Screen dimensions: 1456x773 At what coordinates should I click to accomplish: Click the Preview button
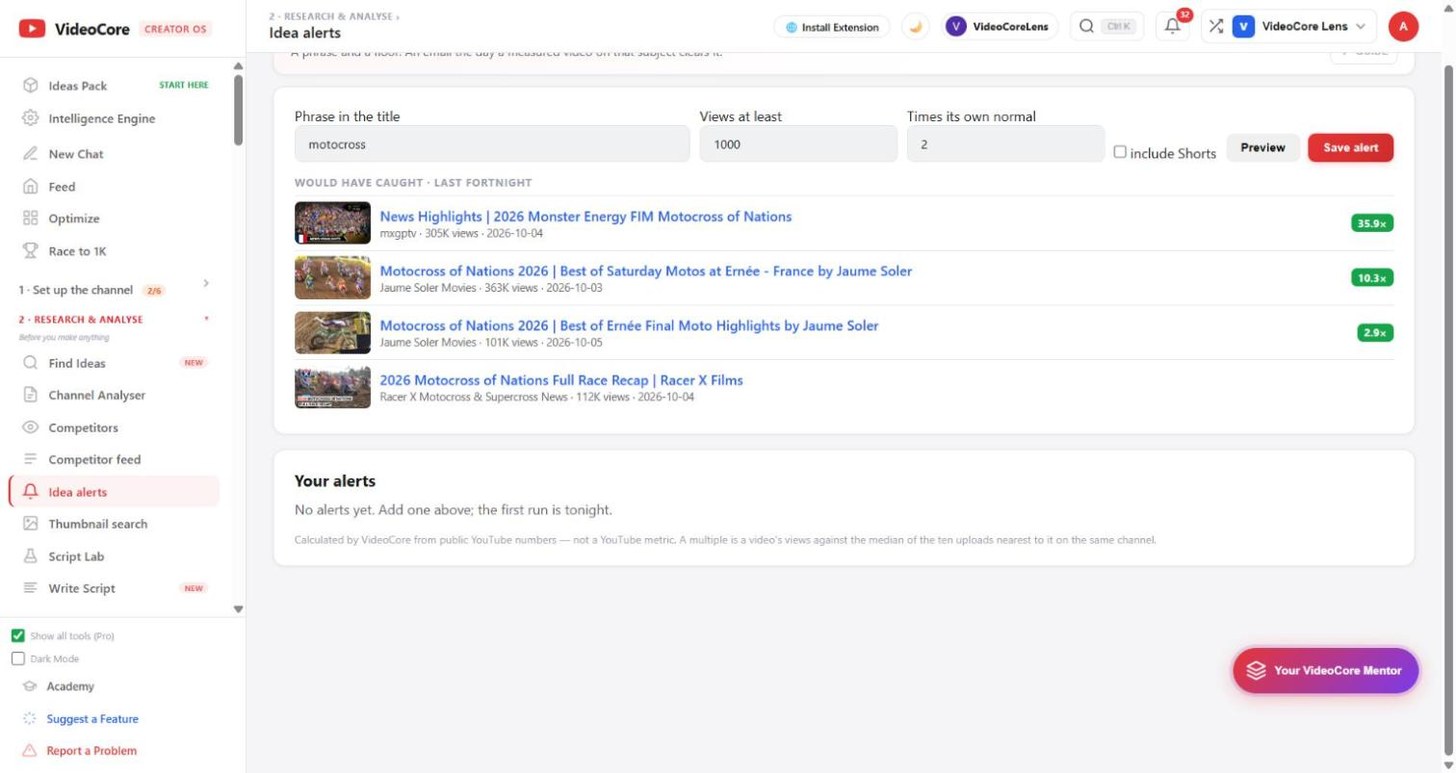(1263, 147)
